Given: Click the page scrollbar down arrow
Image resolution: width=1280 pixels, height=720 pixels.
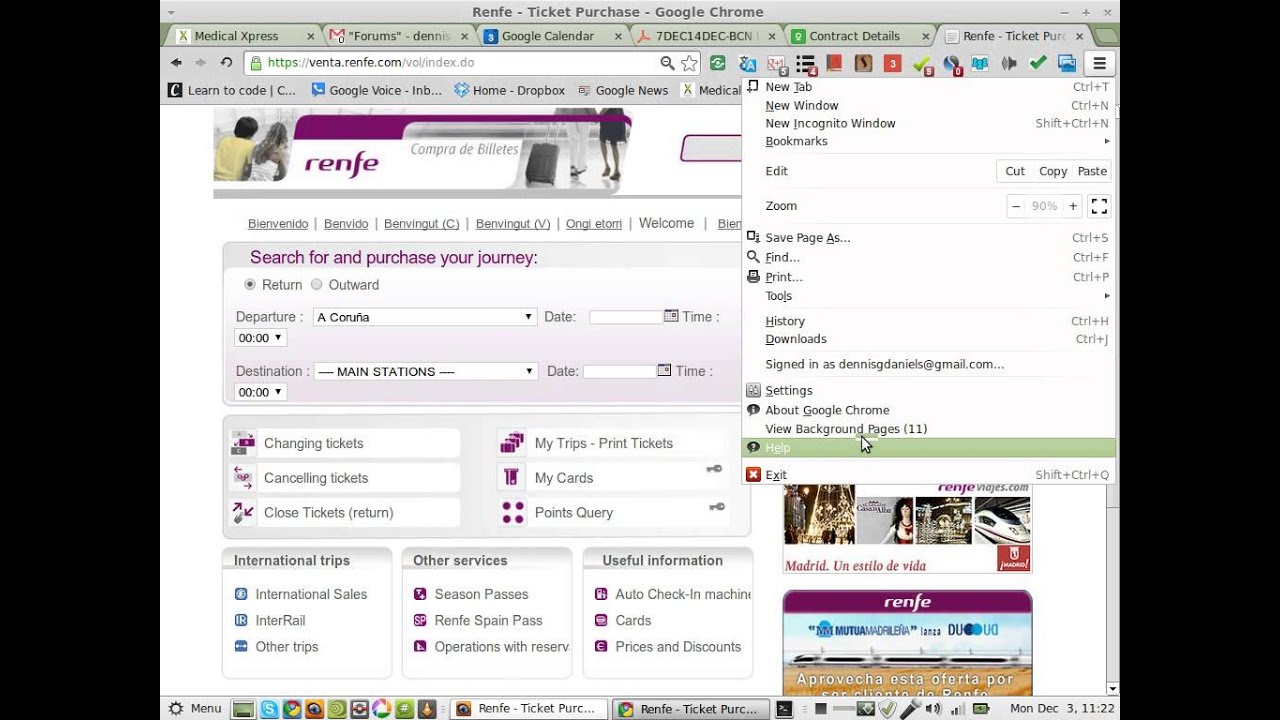Looking at the screenshot, I should (1113, 689).
